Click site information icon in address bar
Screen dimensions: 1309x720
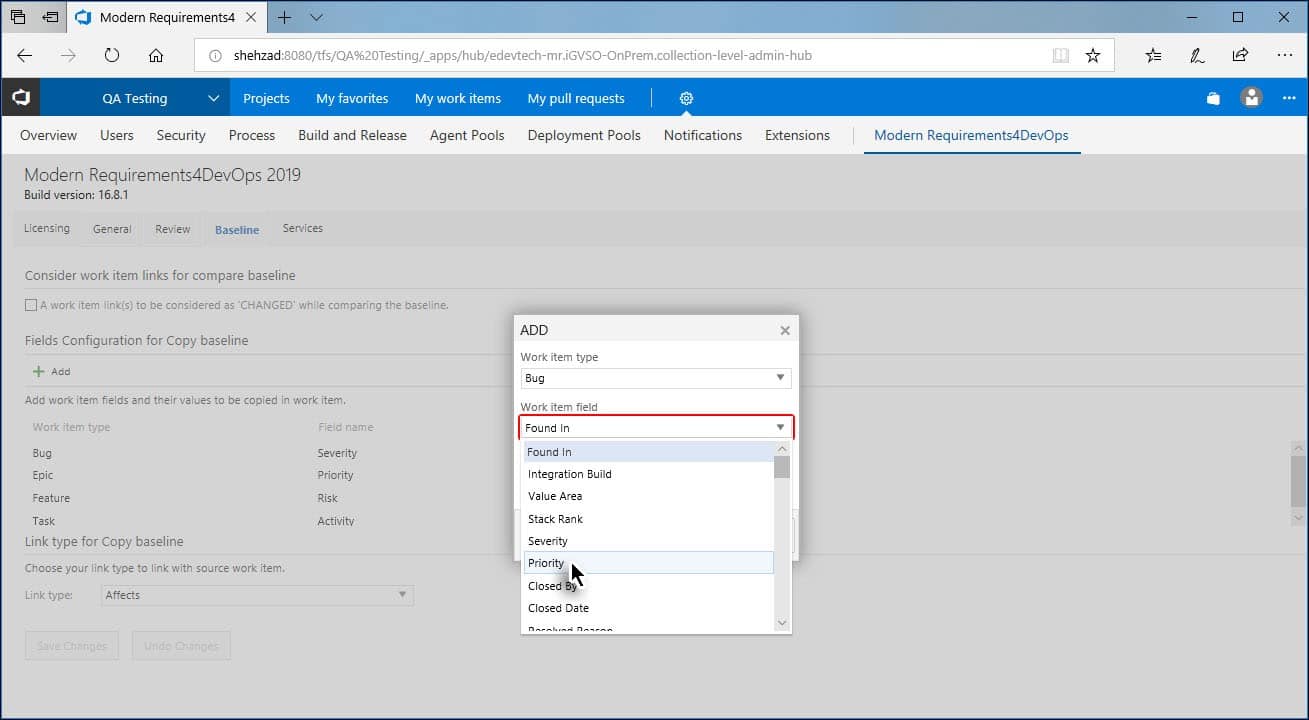(215, 56)
